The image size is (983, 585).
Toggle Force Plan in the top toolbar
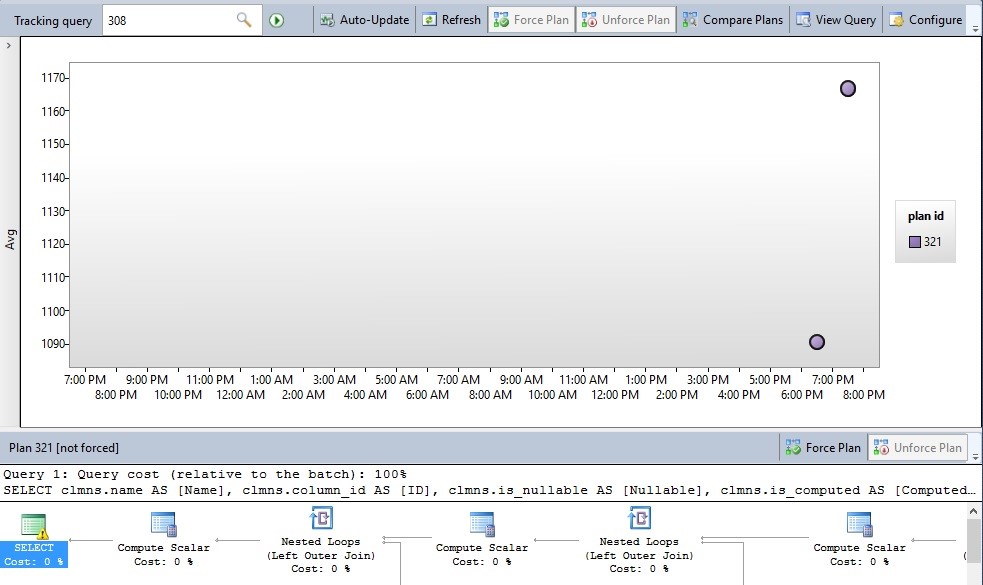coord(531,18)
